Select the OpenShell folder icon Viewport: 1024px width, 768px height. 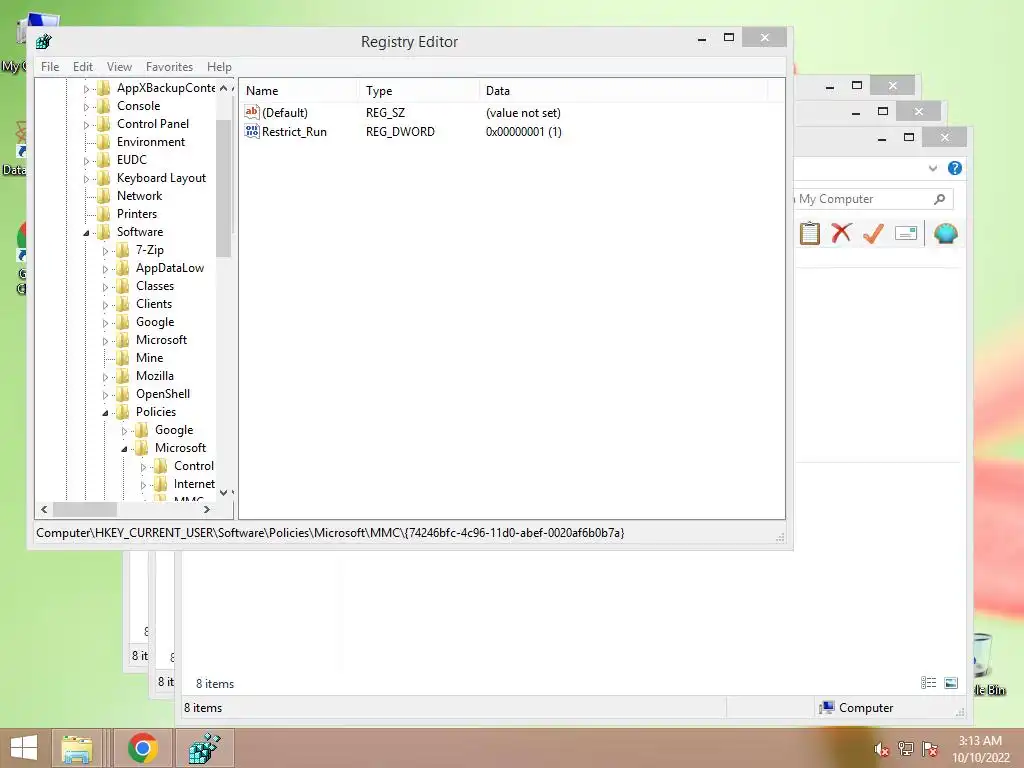[x=122, y=394]
